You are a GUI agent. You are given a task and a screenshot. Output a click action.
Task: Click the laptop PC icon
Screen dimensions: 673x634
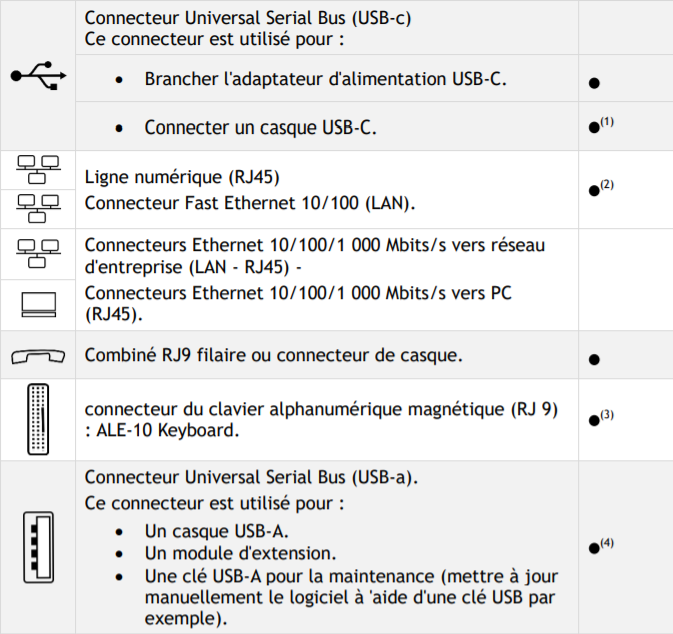(39, 305)
